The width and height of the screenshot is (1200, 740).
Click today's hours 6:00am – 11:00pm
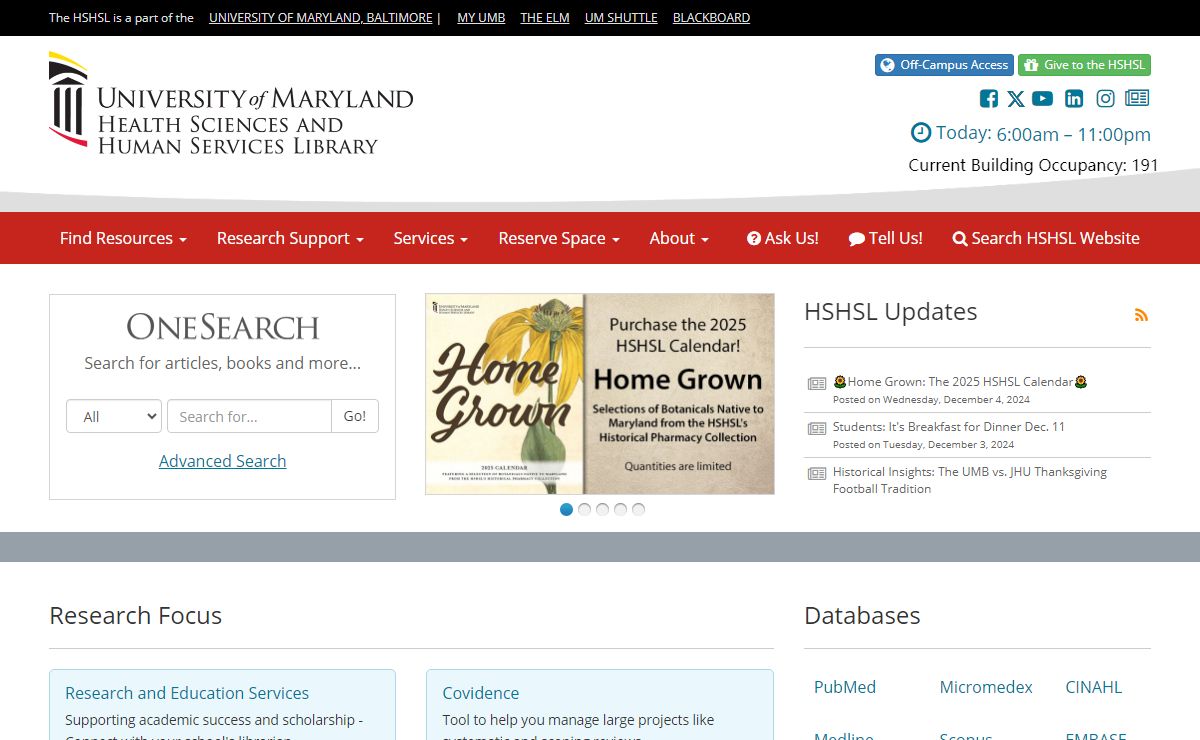pos(1073,134)
